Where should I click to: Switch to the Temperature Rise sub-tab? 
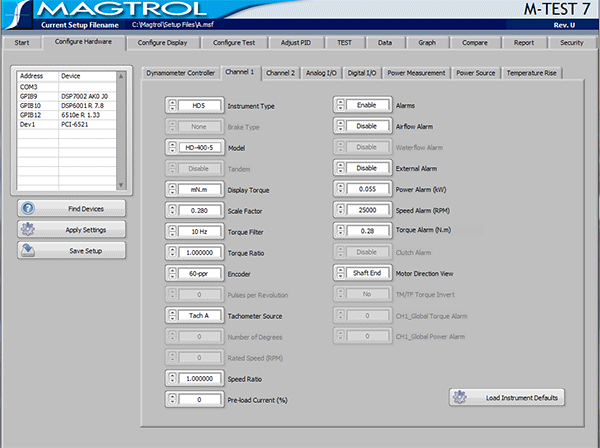tap(532, 73)
